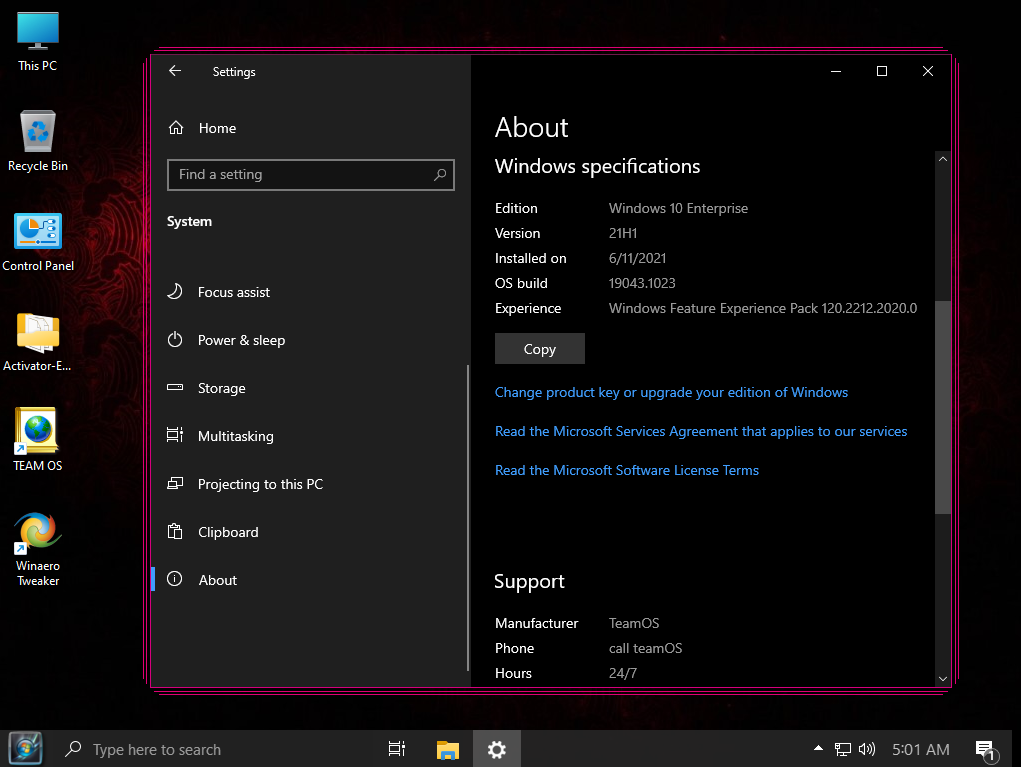The height and width of the screenshot is (767, 1021).
Task: Click the back arrow in Settings
Action: pos(175,71)
